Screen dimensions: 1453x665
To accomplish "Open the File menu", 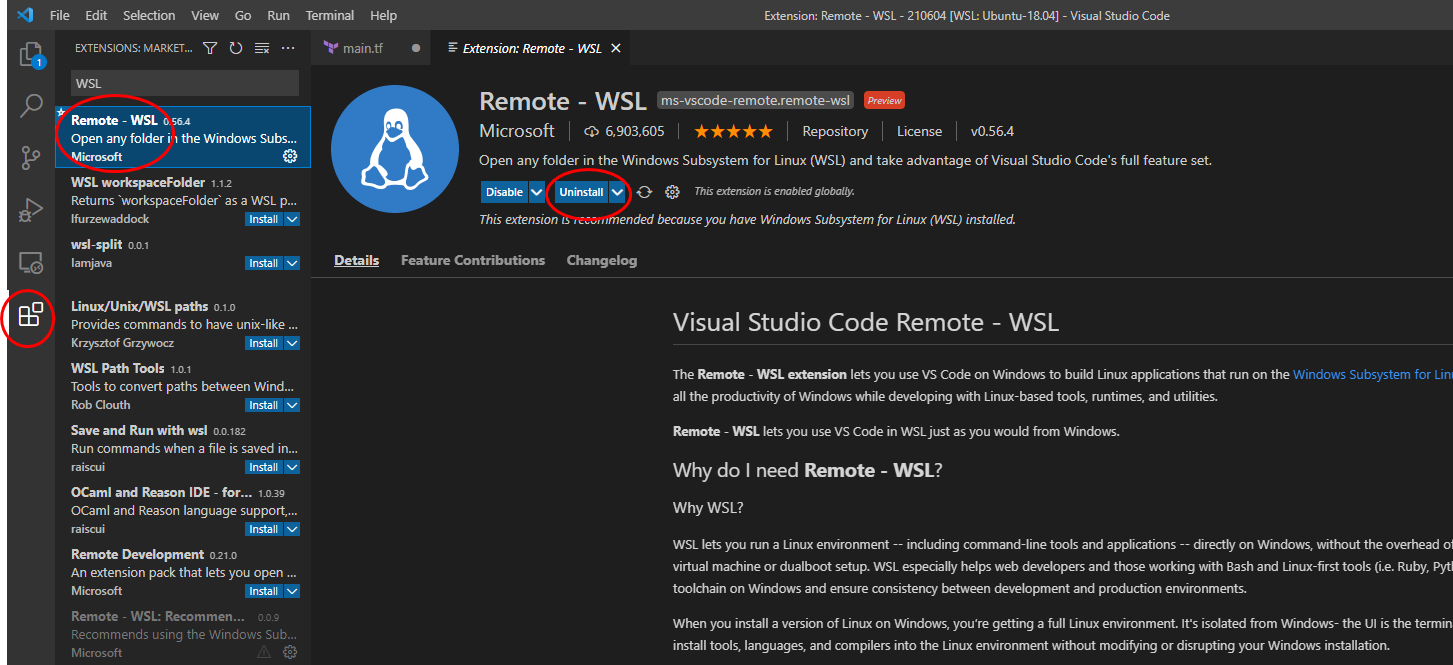I will (x=59, y=15).
